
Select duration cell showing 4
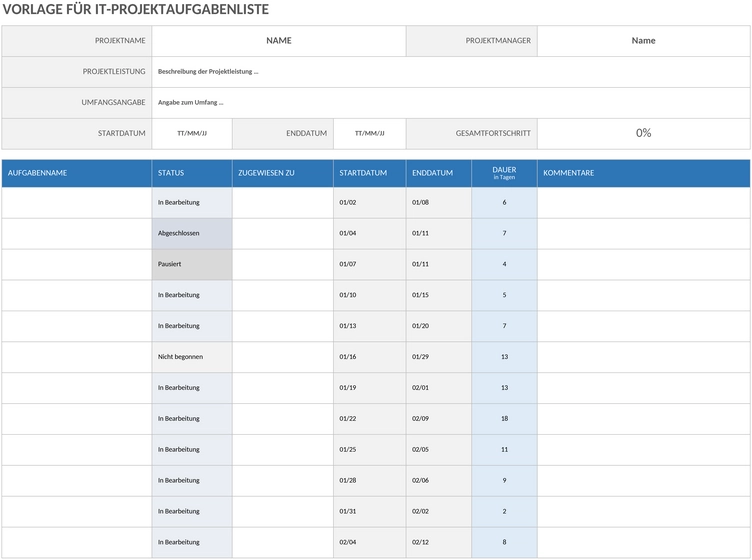pyautogui.click(x=504, y=264)
